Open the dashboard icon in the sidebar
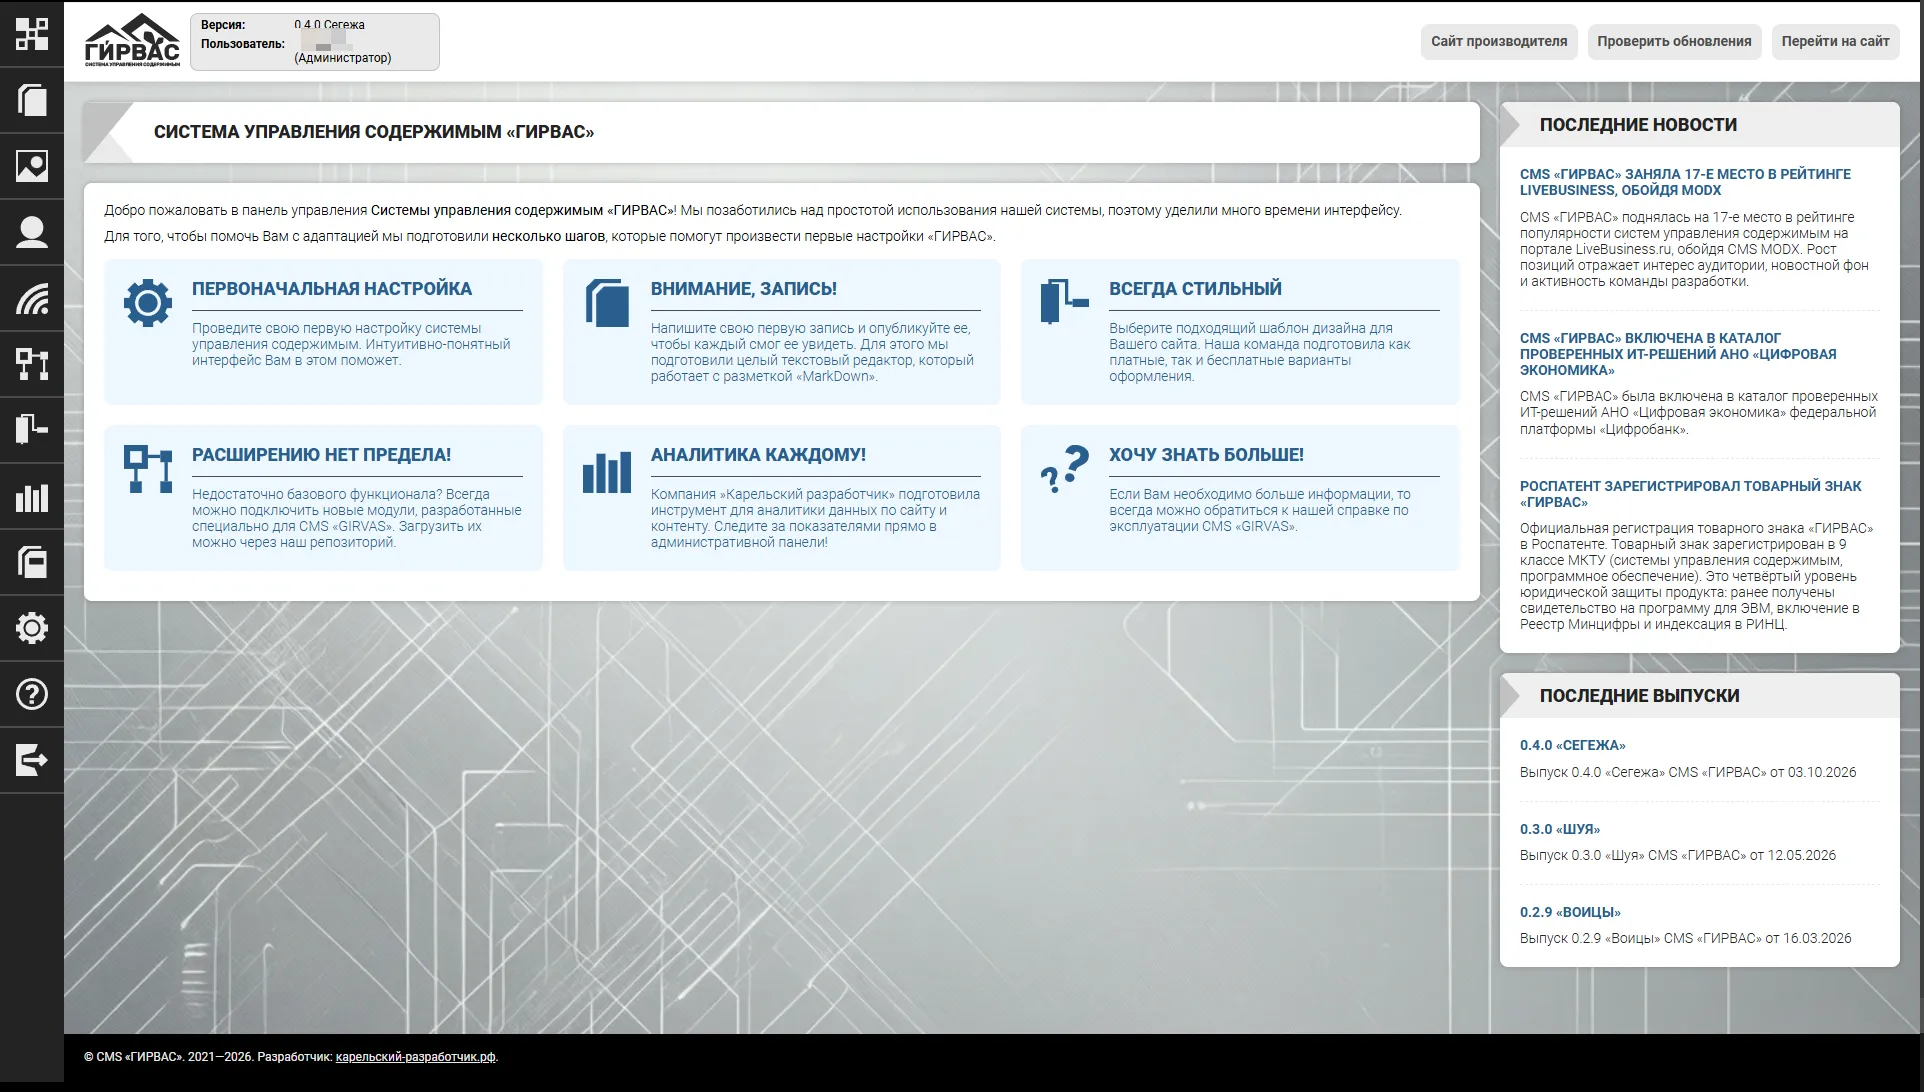Viewport: 1924px width, 1092px height. point(32,34)
